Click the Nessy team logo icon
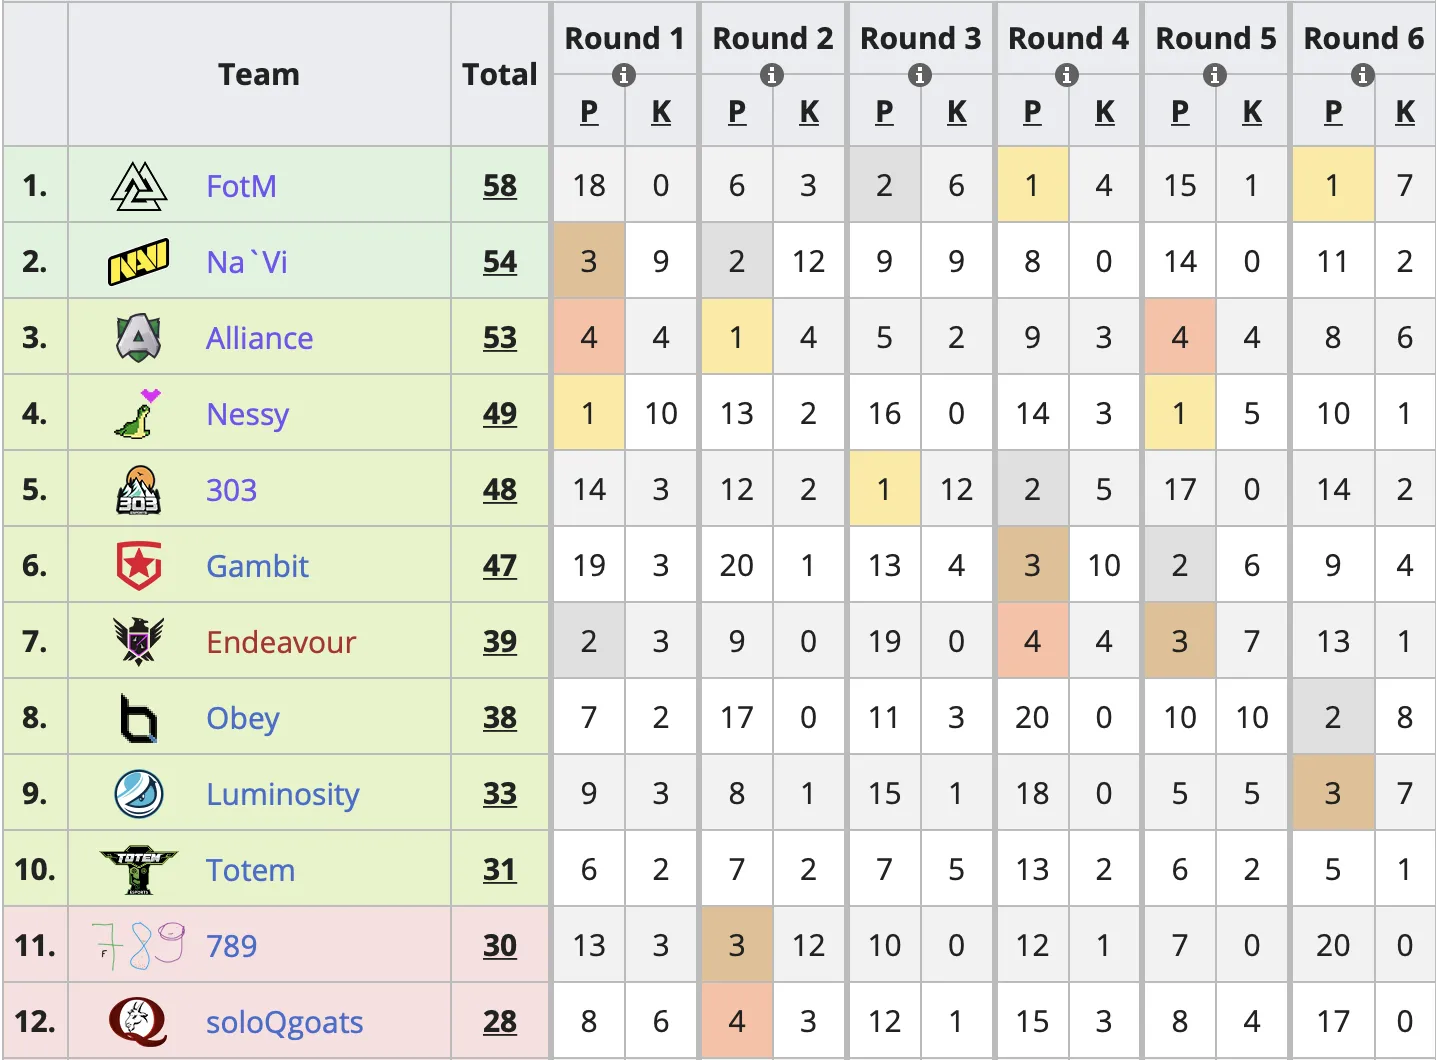 (x=138, y=414)
